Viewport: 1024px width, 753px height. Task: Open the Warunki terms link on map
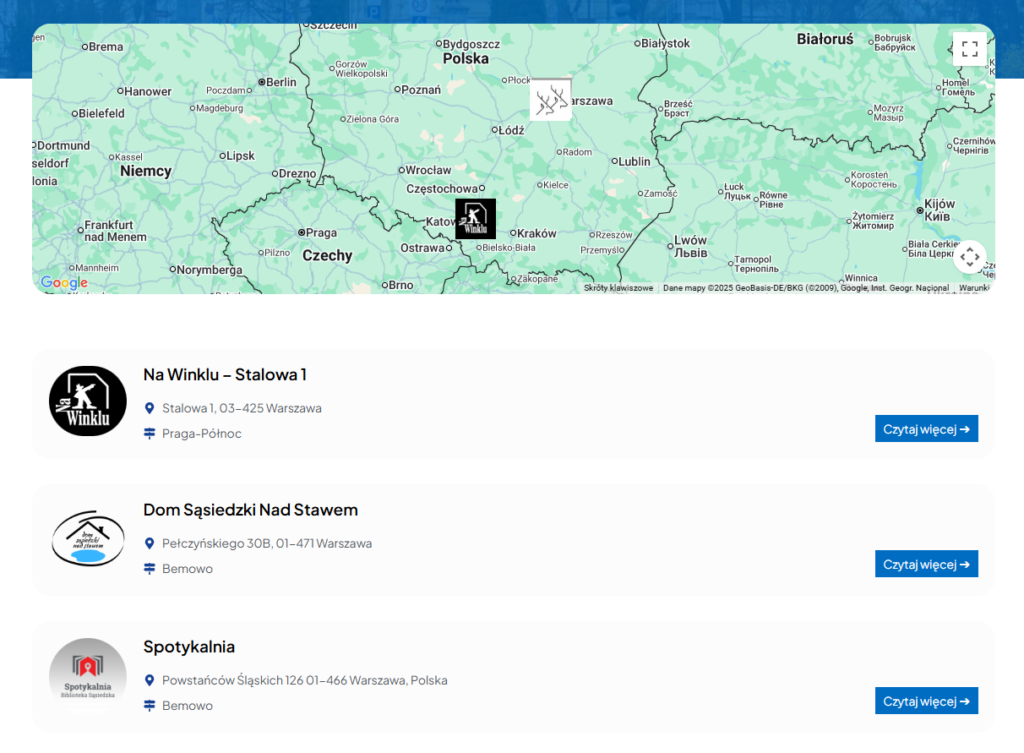(975, 288)
